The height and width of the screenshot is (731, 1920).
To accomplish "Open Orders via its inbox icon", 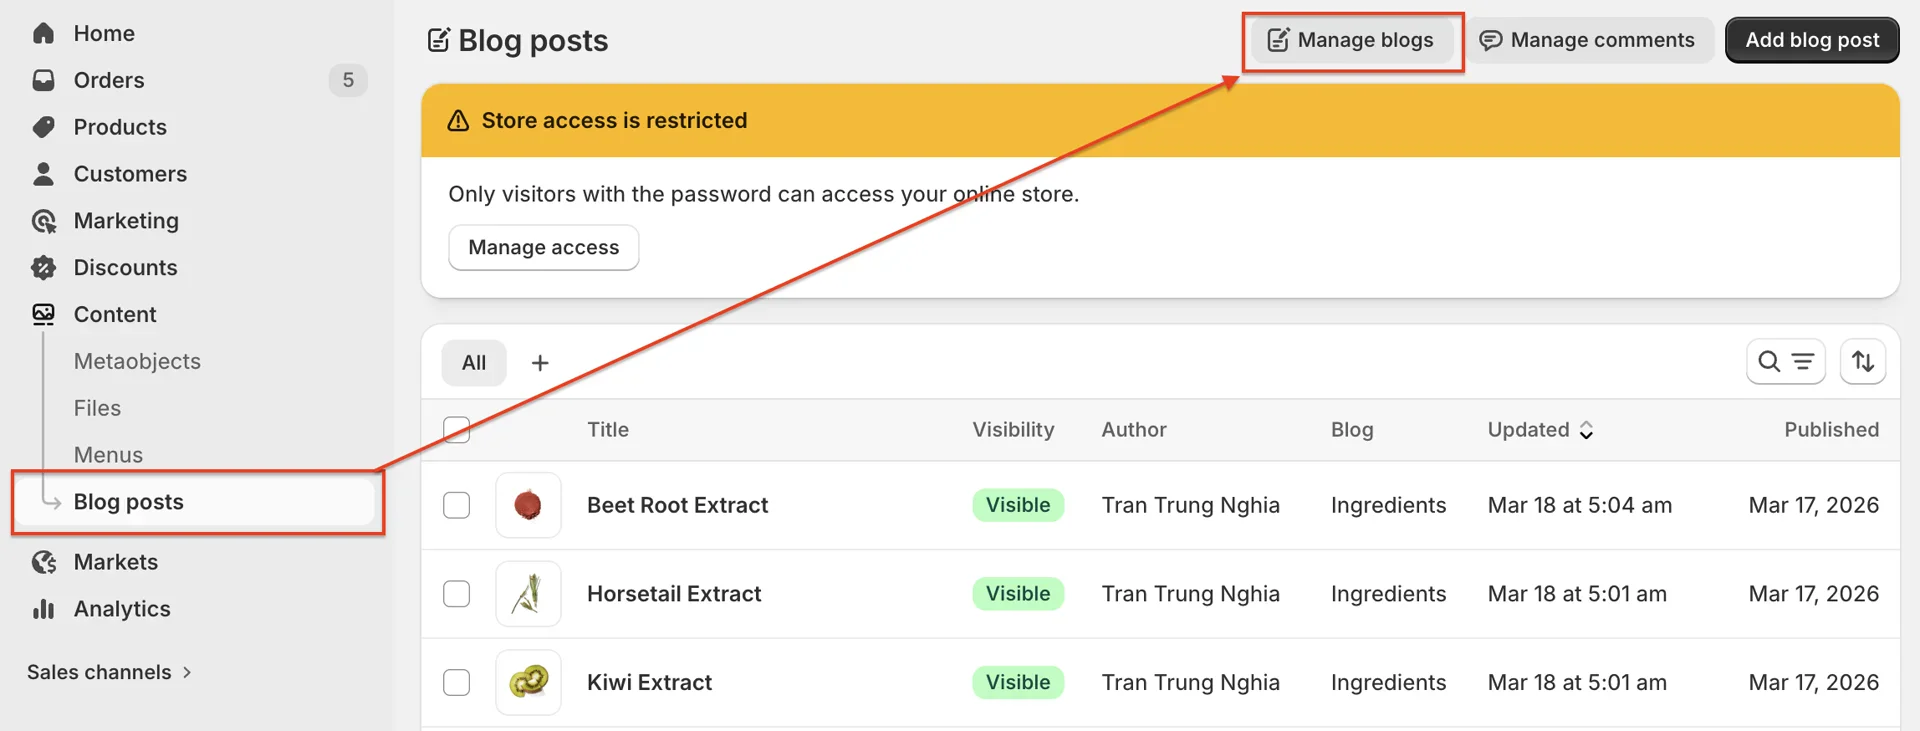I will (43, 80).
